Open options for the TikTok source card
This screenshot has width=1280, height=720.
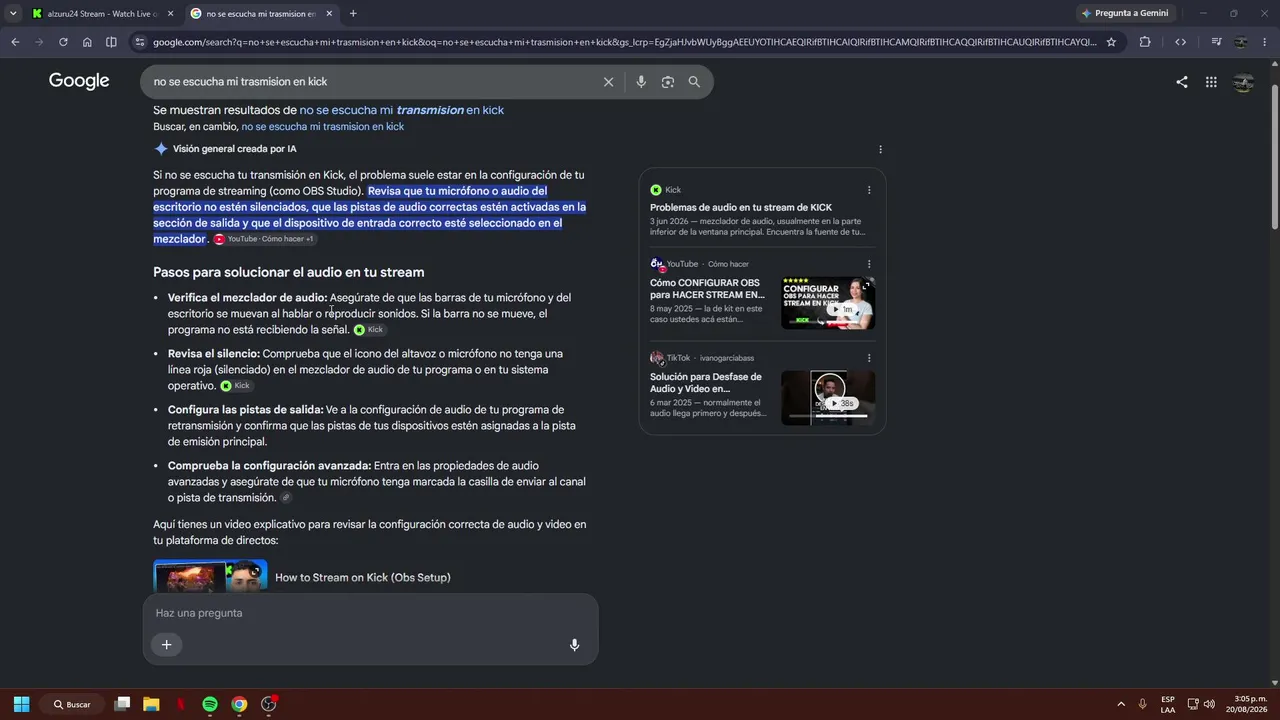click(869, 358)
